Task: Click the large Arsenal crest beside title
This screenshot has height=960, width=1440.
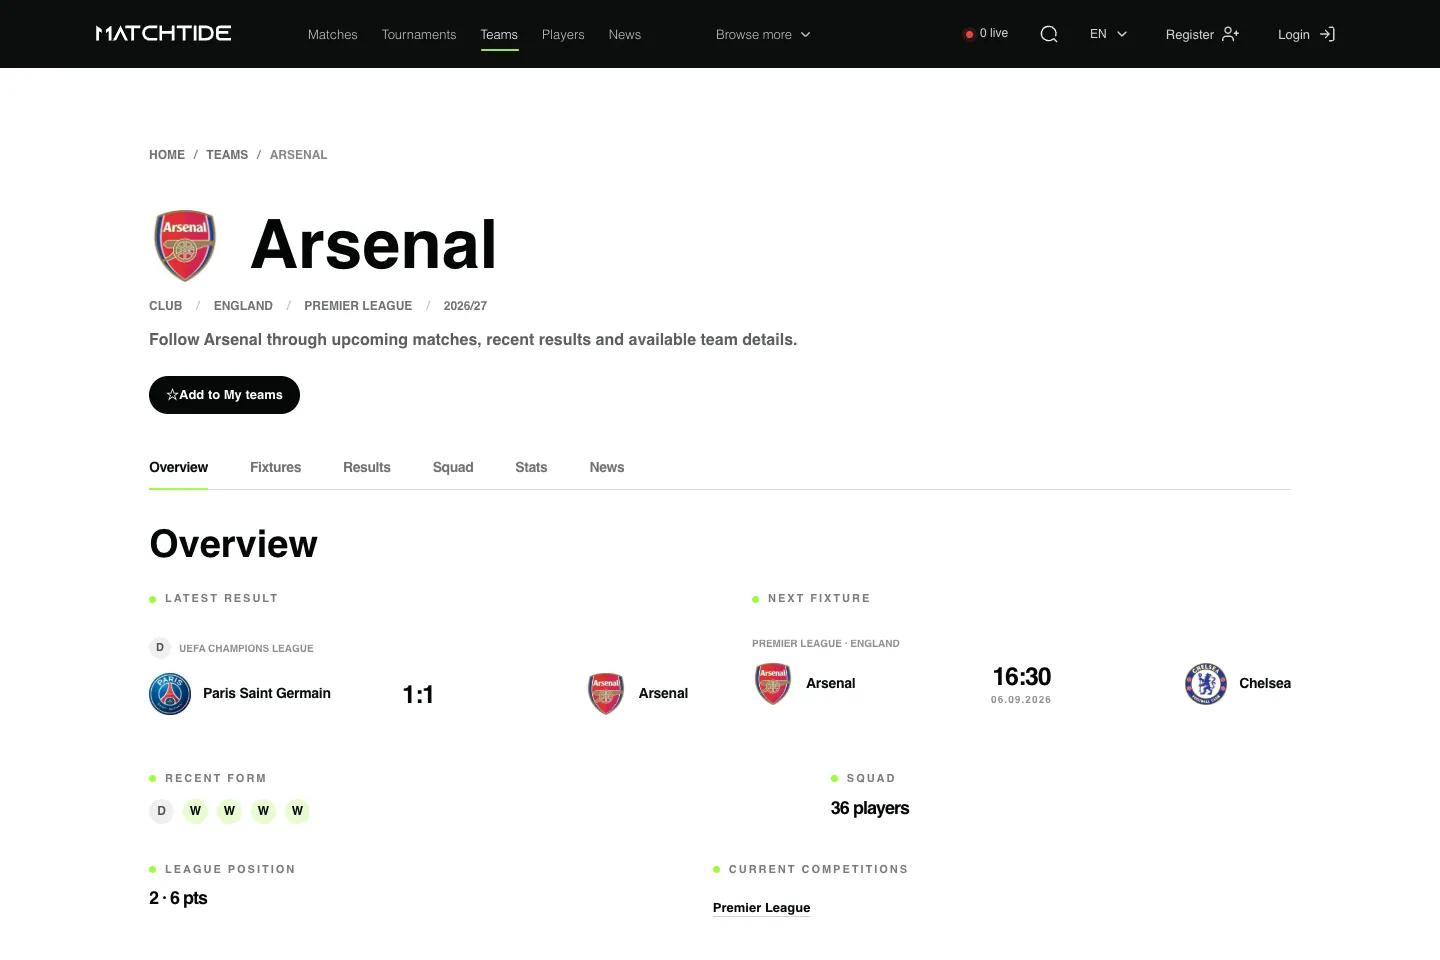Action: 185,245
